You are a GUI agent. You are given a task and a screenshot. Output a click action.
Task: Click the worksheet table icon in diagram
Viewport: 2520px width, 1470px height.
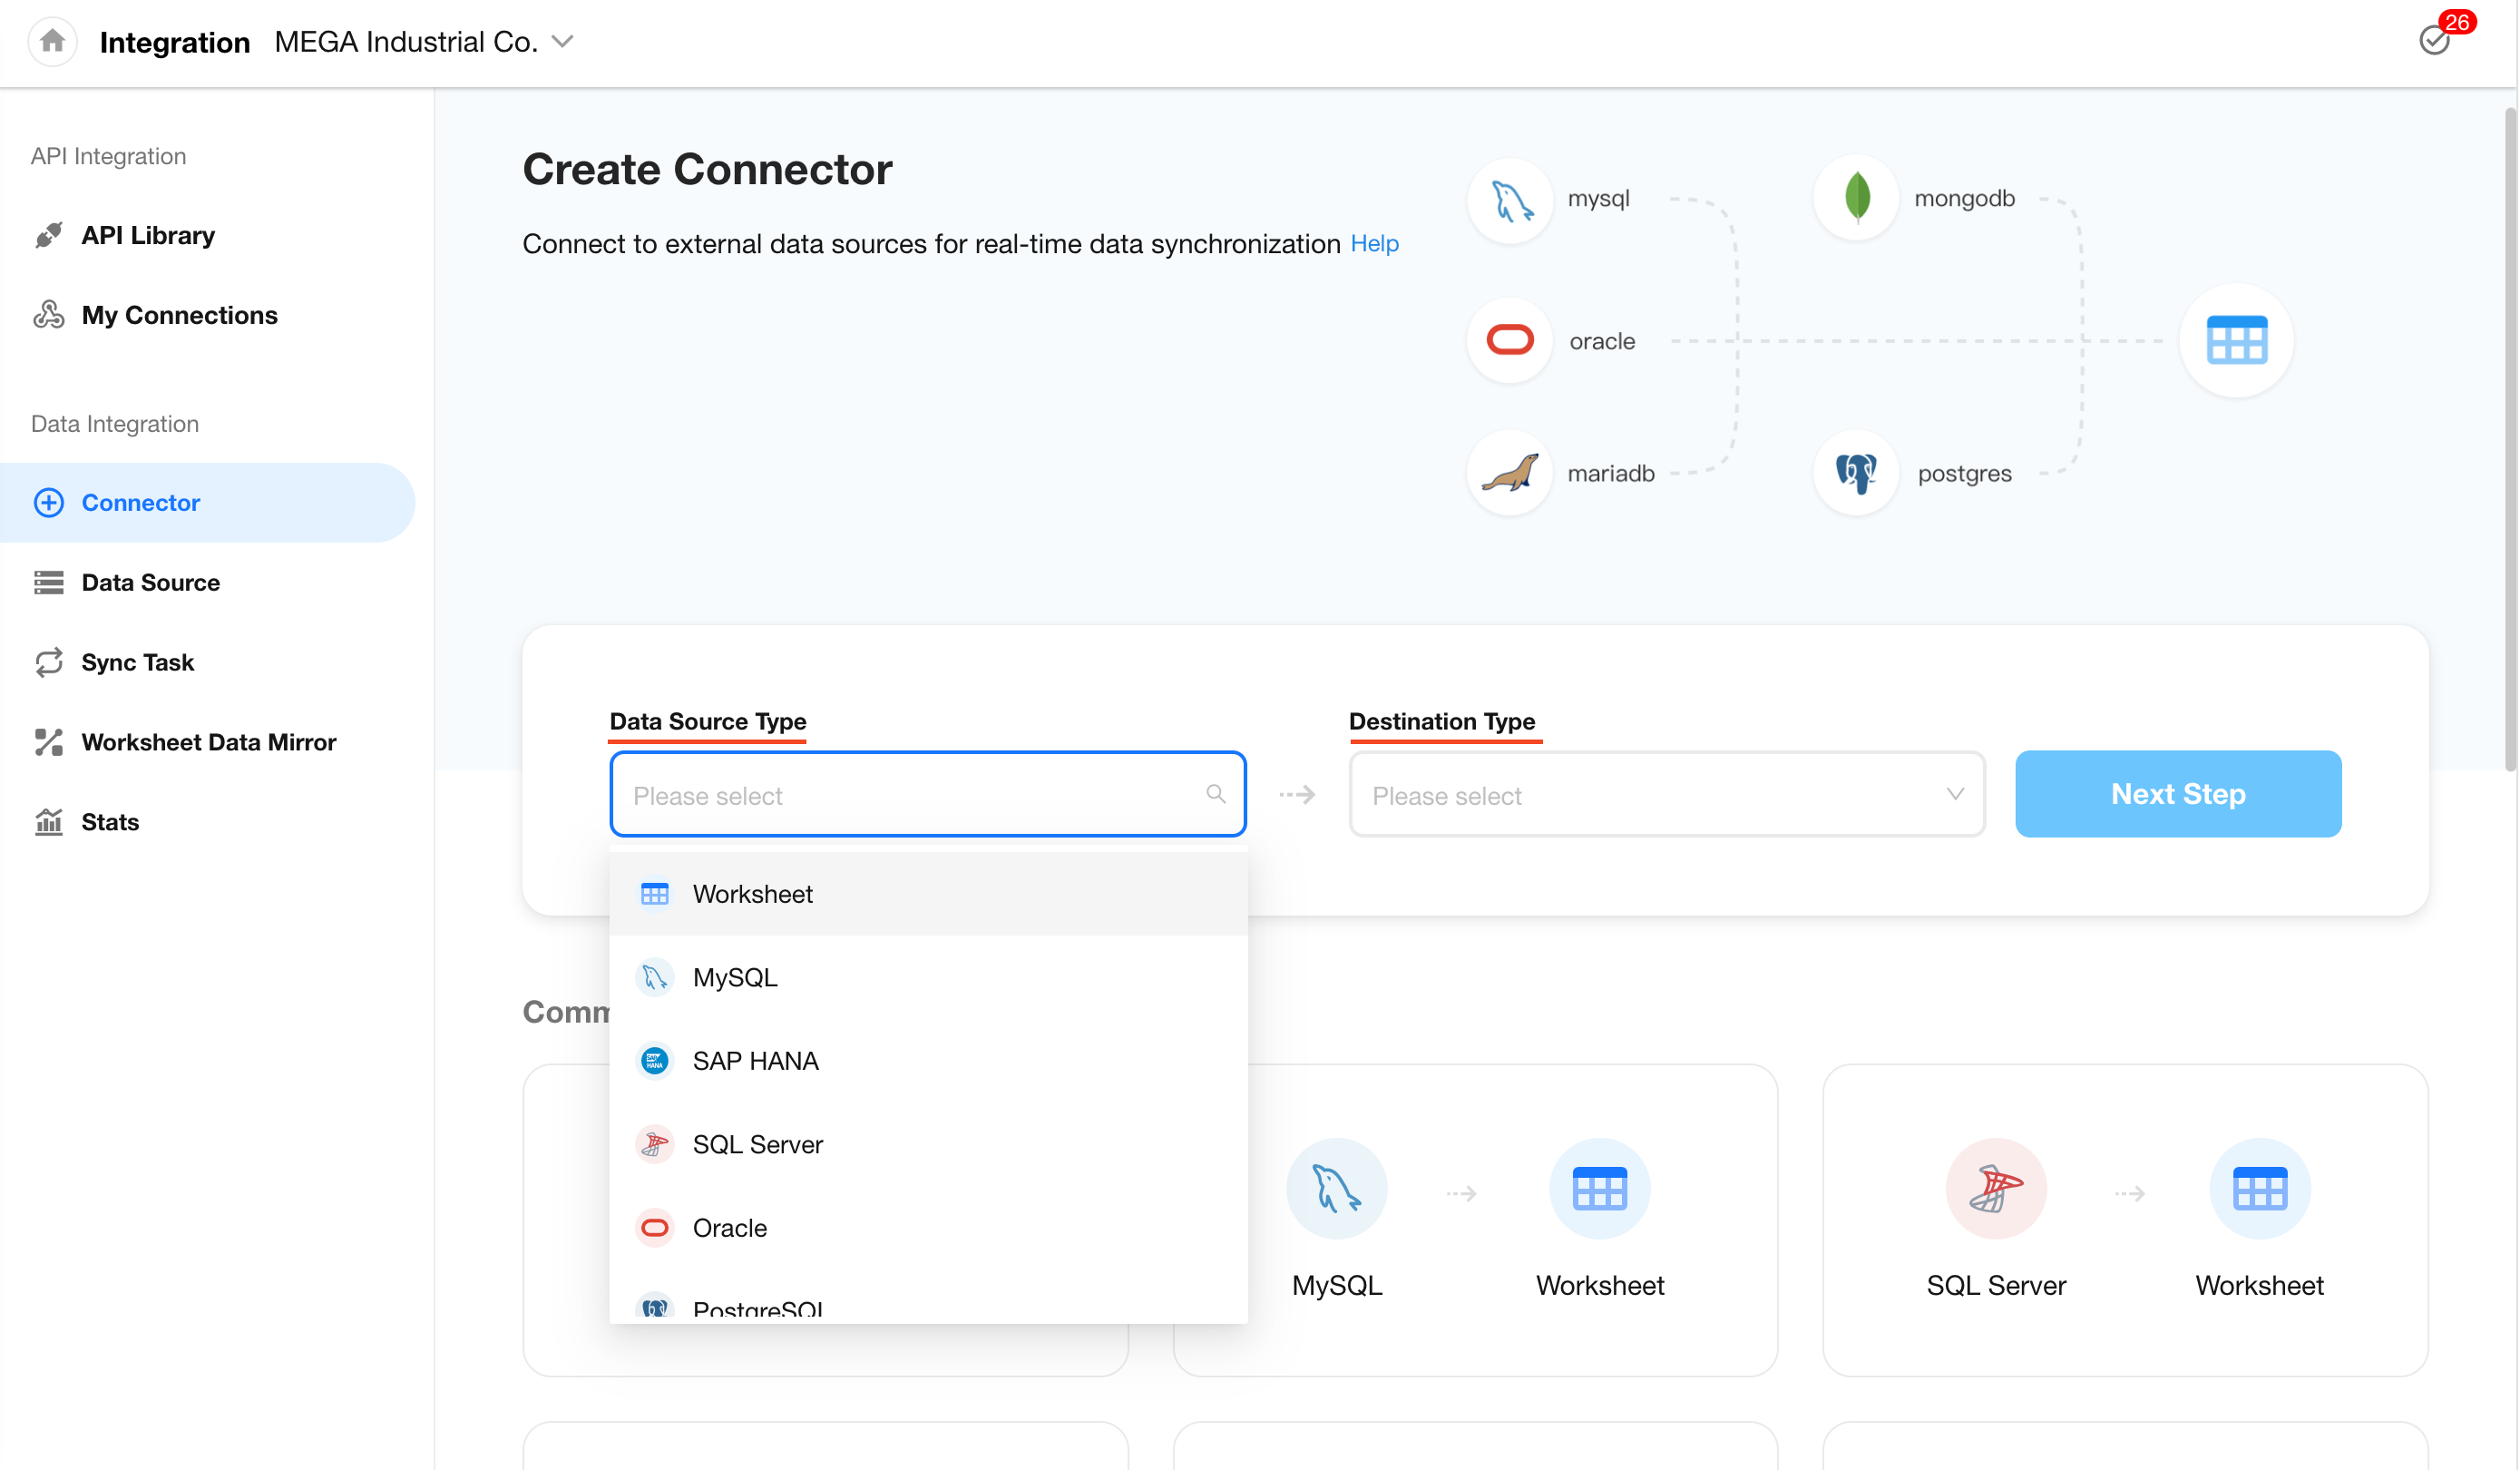(2236, 341)
